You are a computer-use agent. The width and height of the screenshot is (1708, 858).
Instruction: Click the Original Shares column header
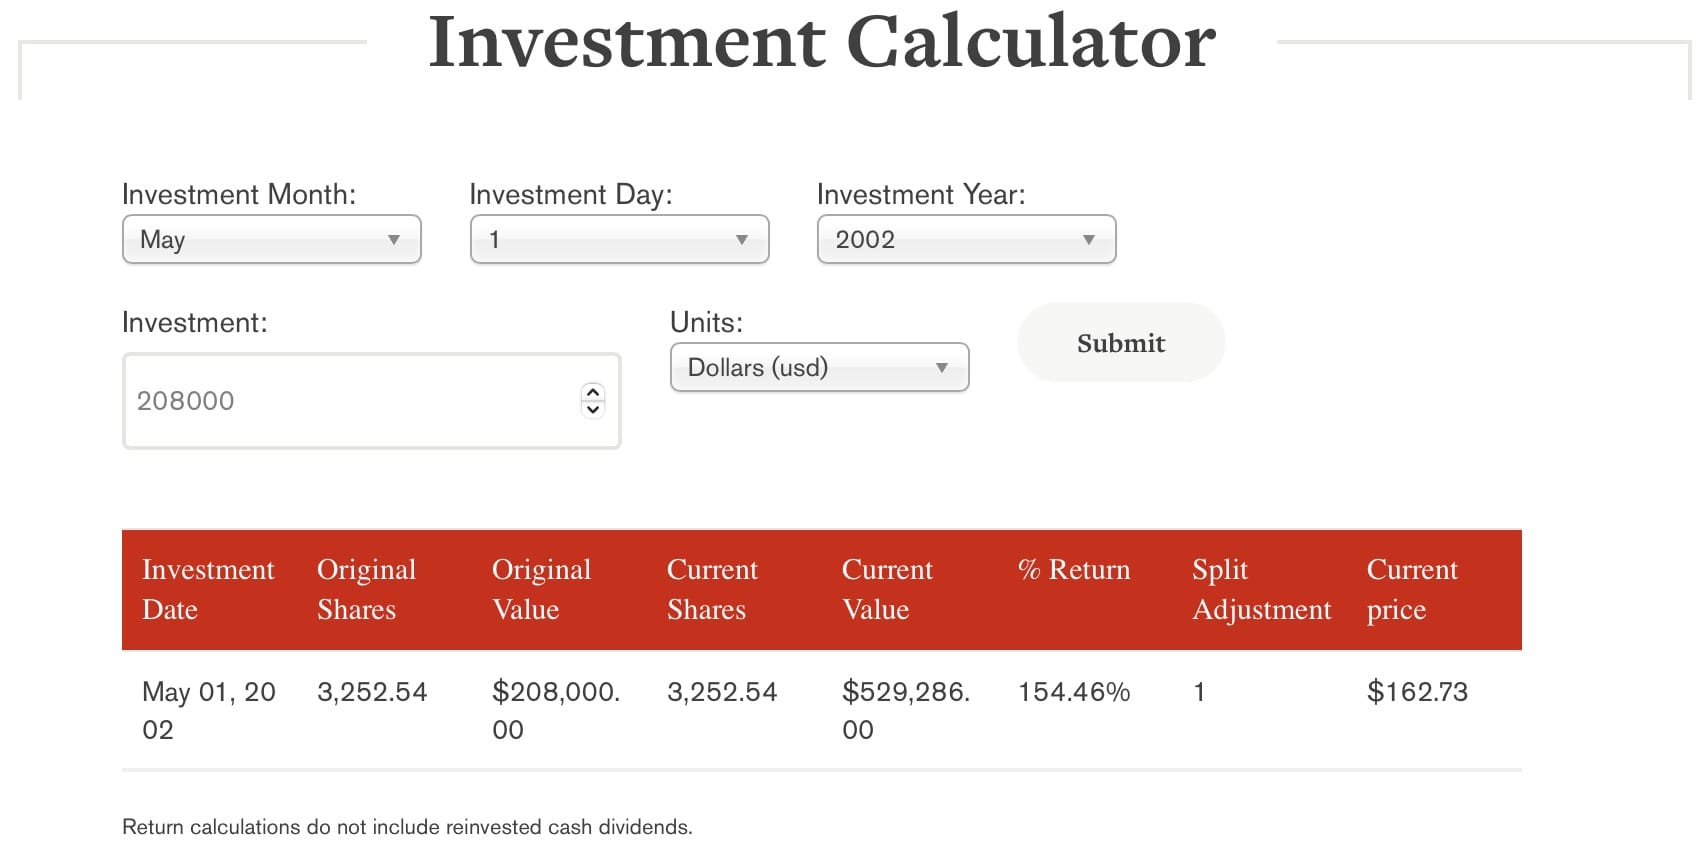(x=366, y=589)
